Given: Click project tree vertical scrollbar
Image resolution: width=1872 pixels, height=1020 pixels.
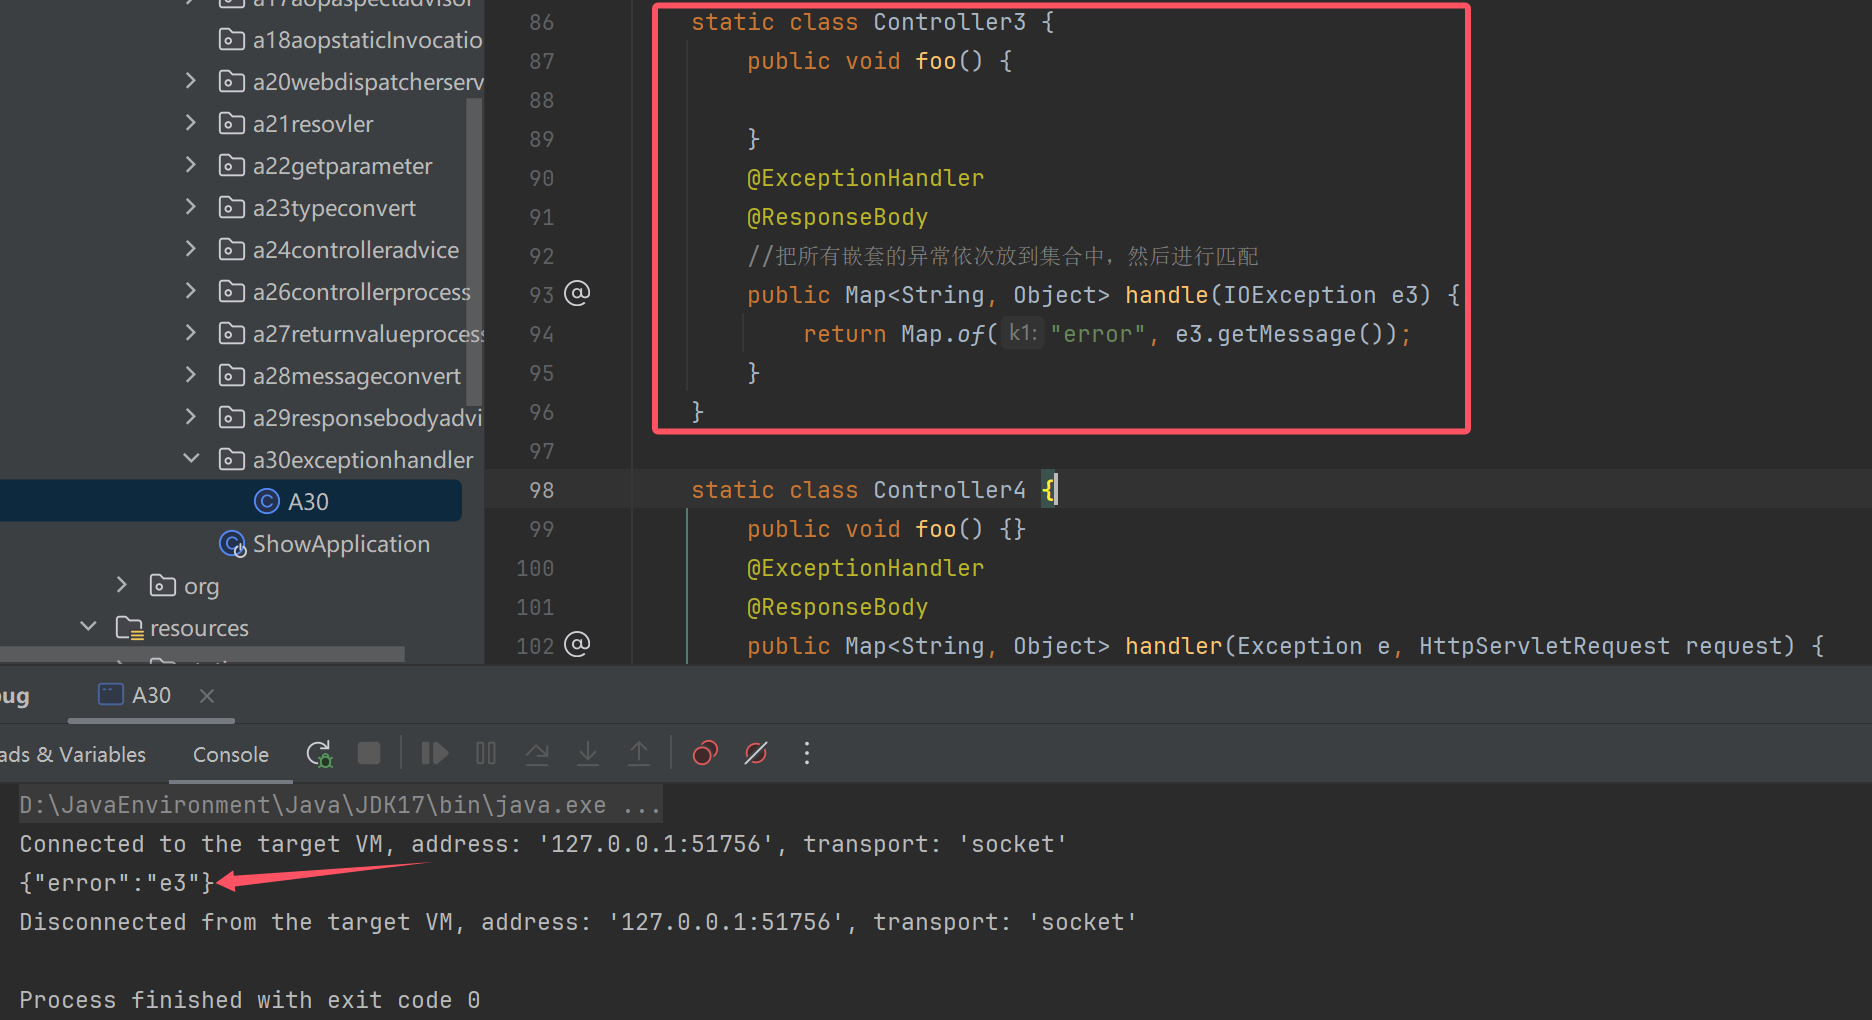Looking at the screenshot, I should click(474, 250).
